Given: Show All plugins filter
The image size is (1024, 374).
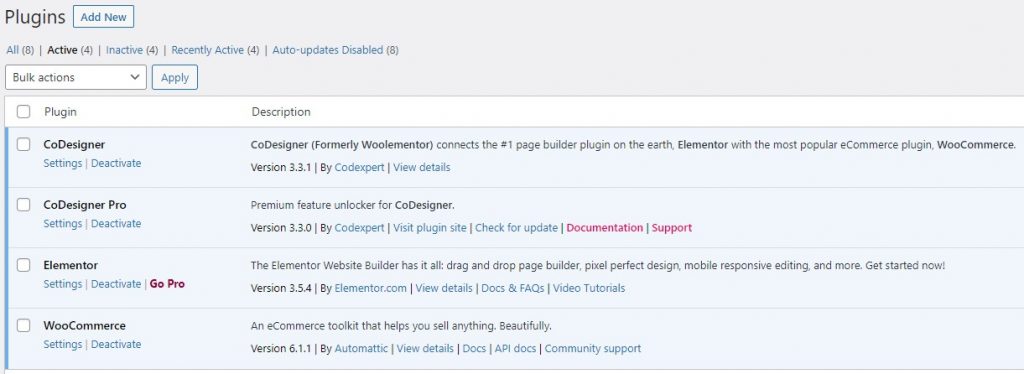Looking at the screenshot, I should [12, 50].
